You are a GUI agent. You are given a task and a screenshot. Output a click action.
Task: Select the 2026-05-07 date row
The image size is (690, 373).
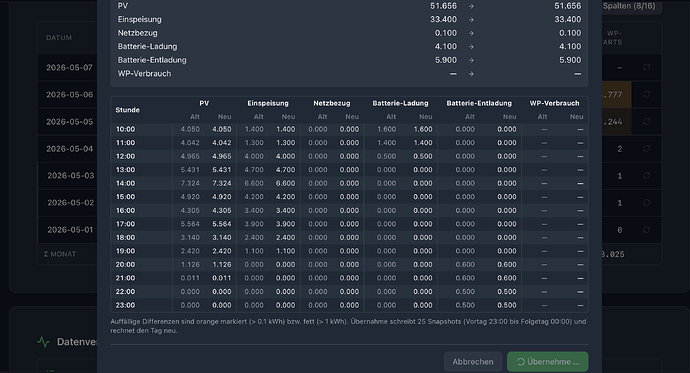[x=69, y=67]
